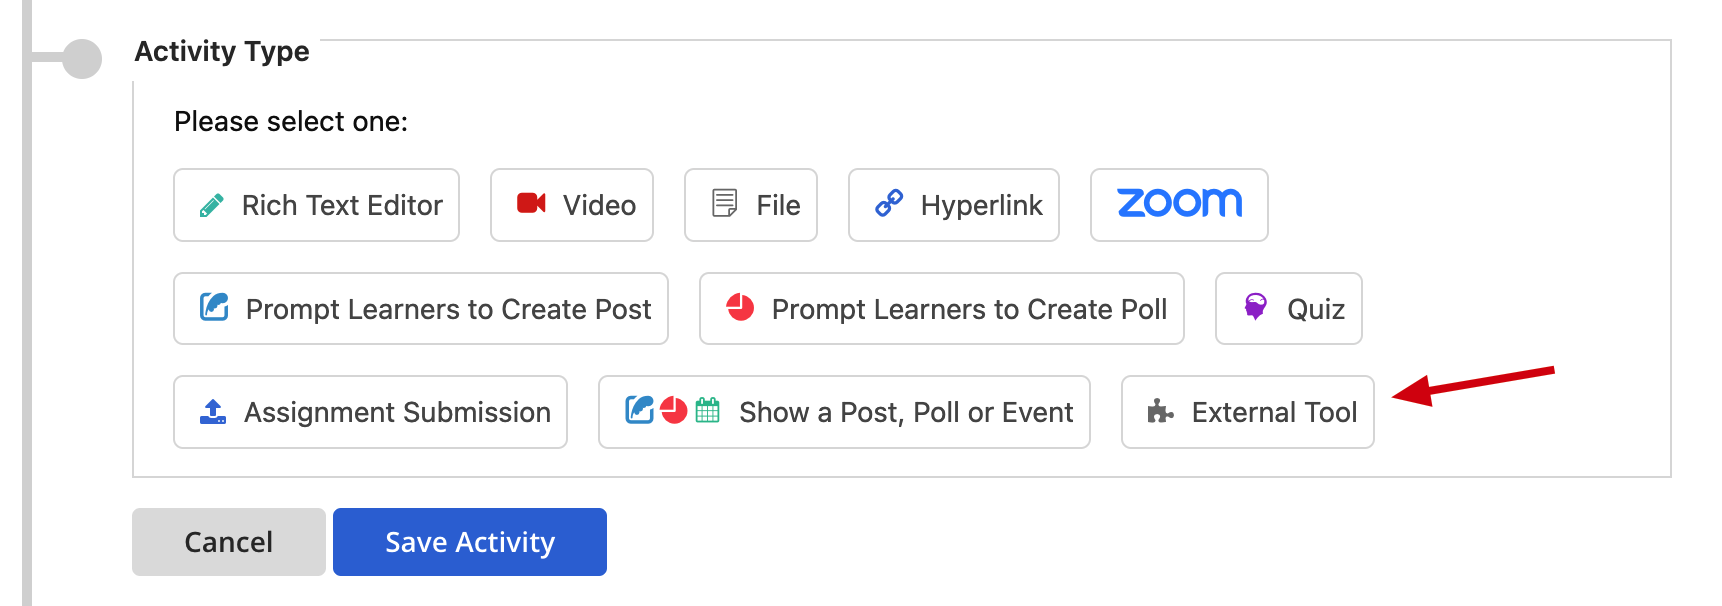Image resolution: width=1722 pixels, height=606 pixels.
Task: Click the green pencil Rich Text Editor icon
Action: 211,205
